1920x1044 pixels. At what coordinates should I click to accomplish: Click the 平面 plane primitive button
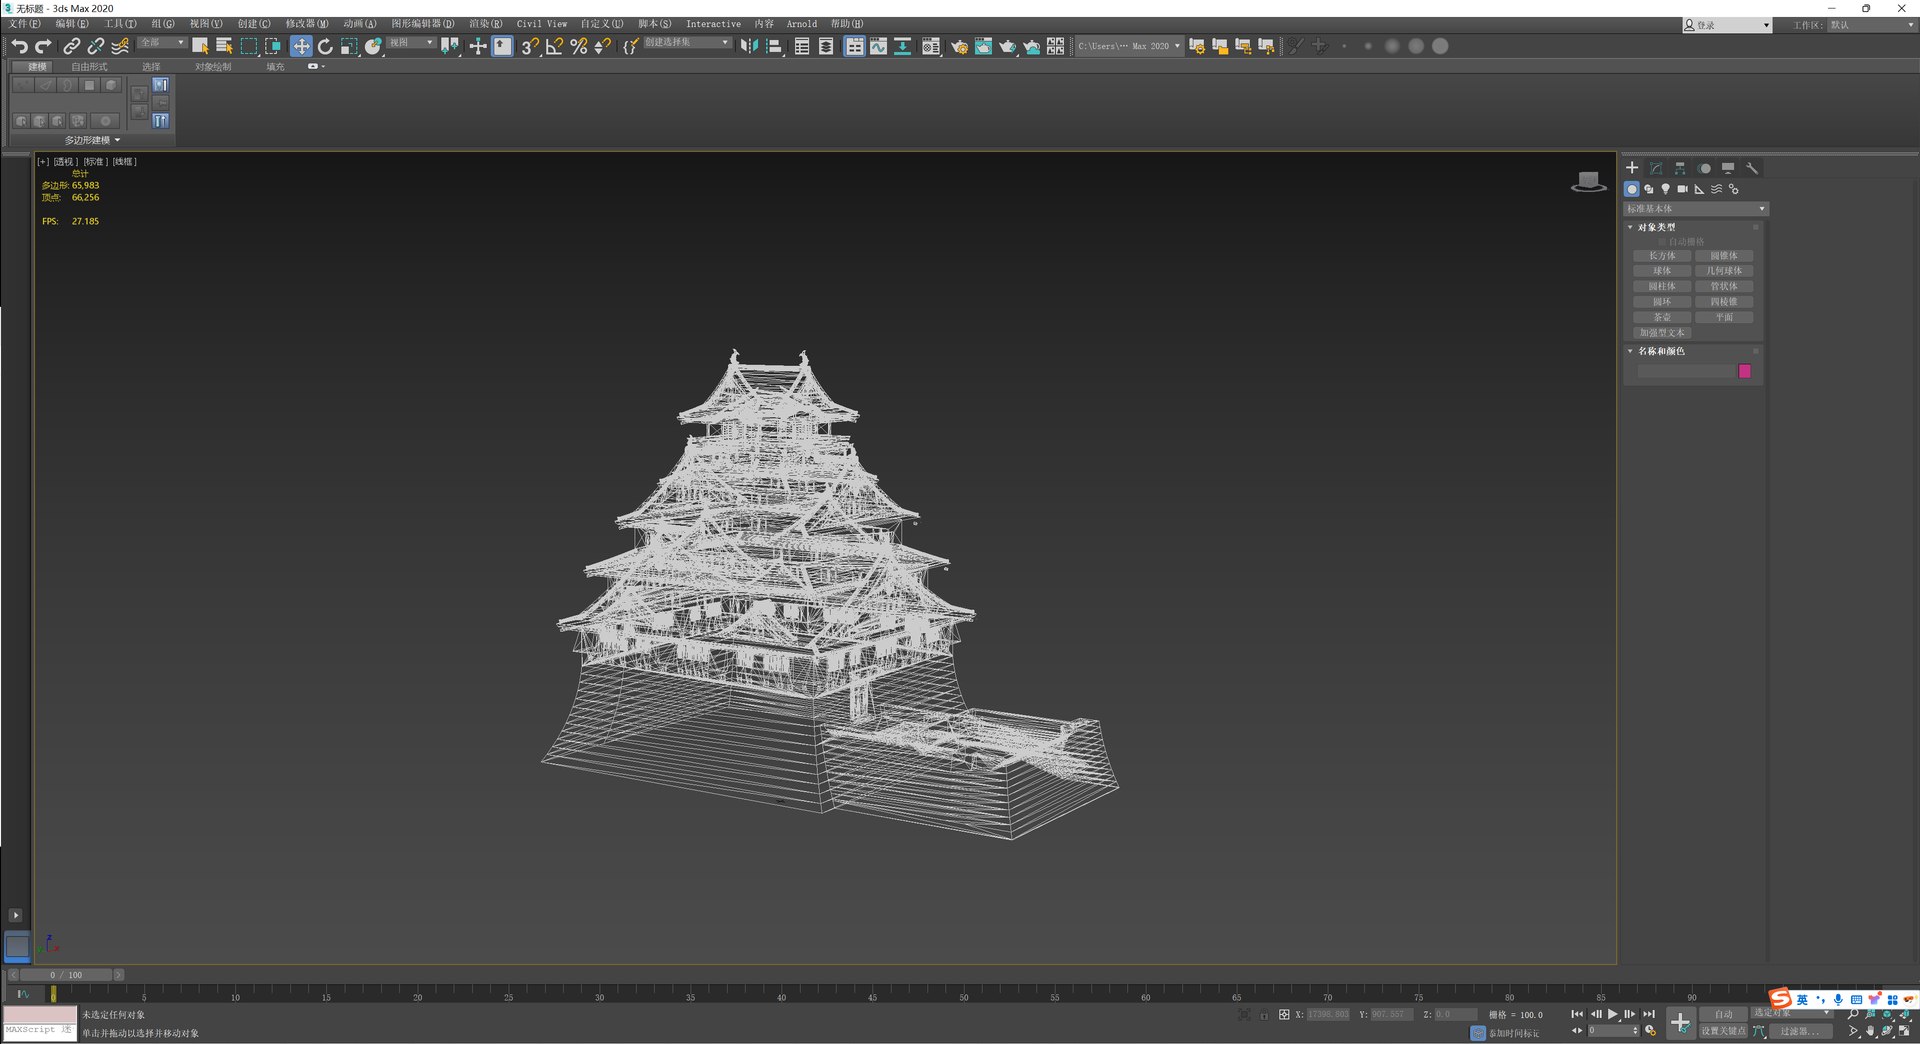1724,317
